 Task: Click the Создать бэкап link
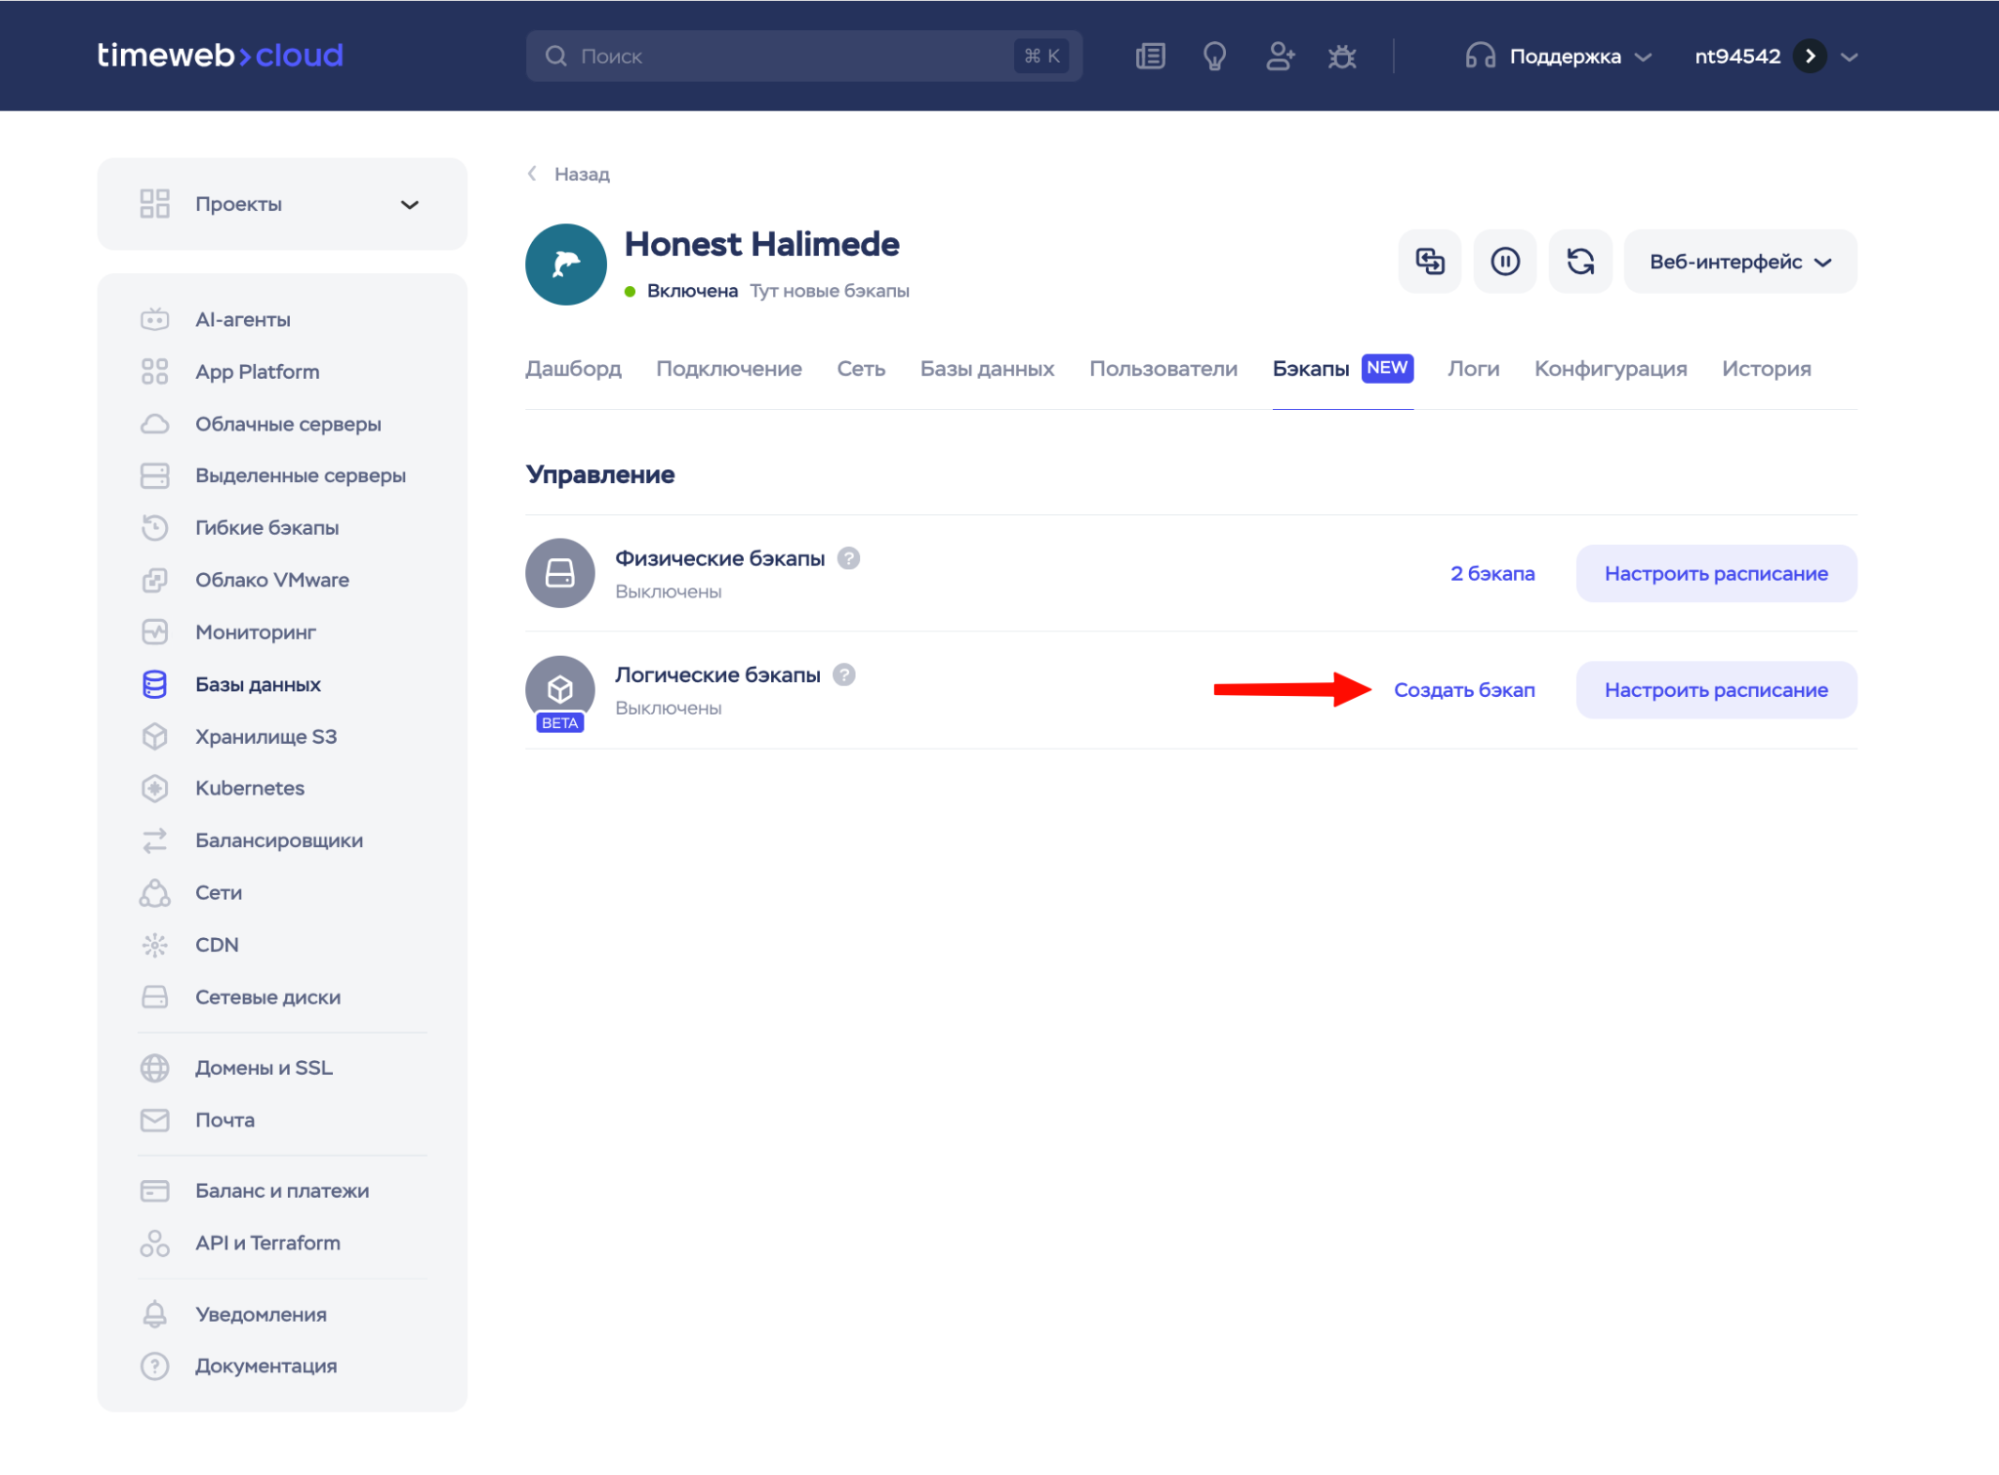(1464, 690)
